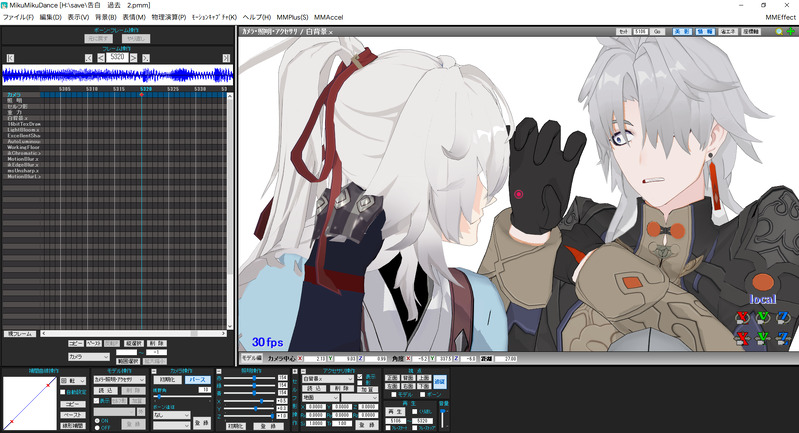Open the 白背景.x accessory dropdown

(x=328, y=380)
